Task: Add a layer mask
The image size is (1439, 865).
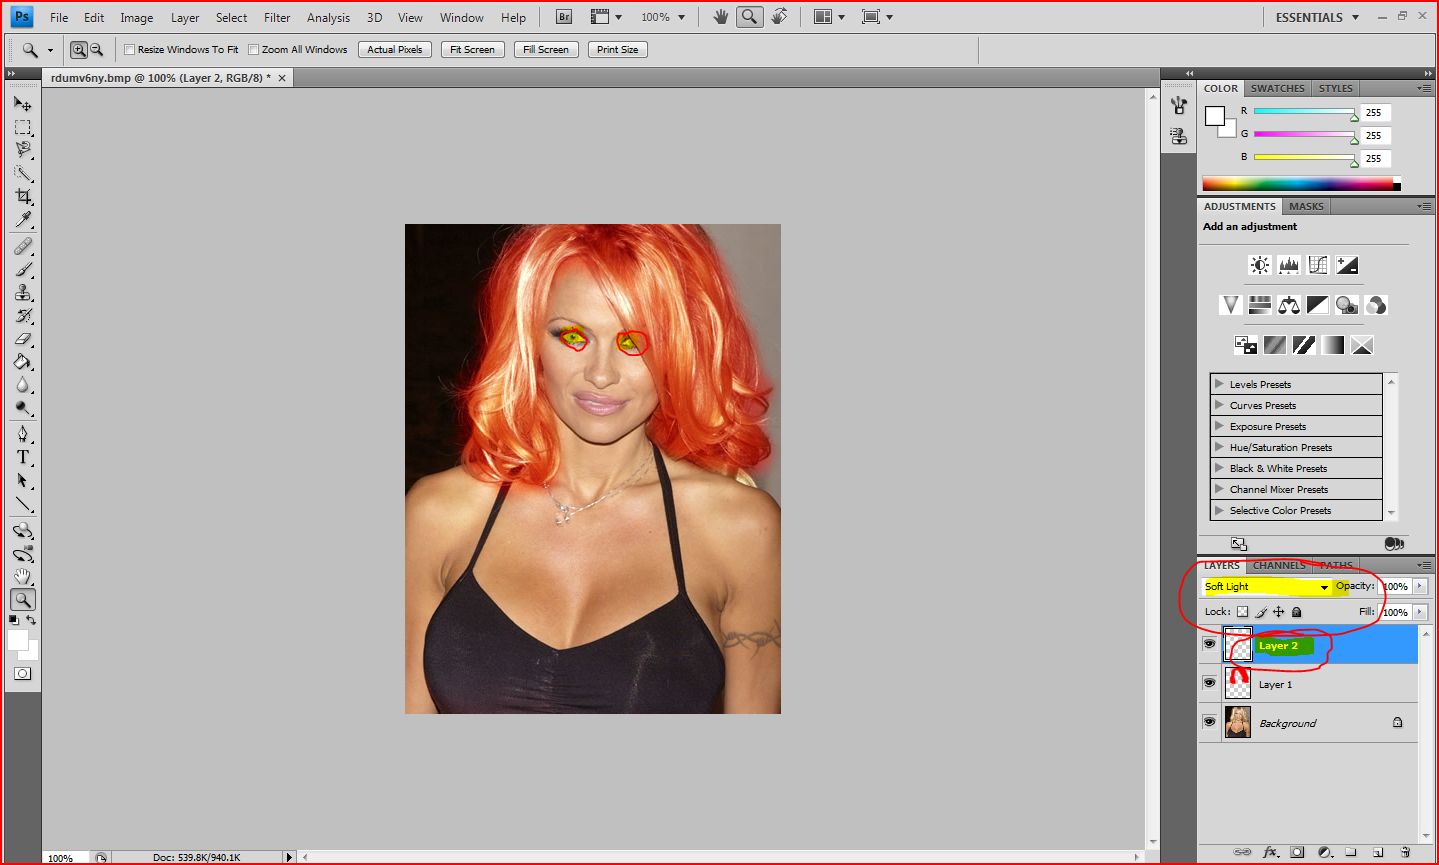Action: click(1297, 853)
